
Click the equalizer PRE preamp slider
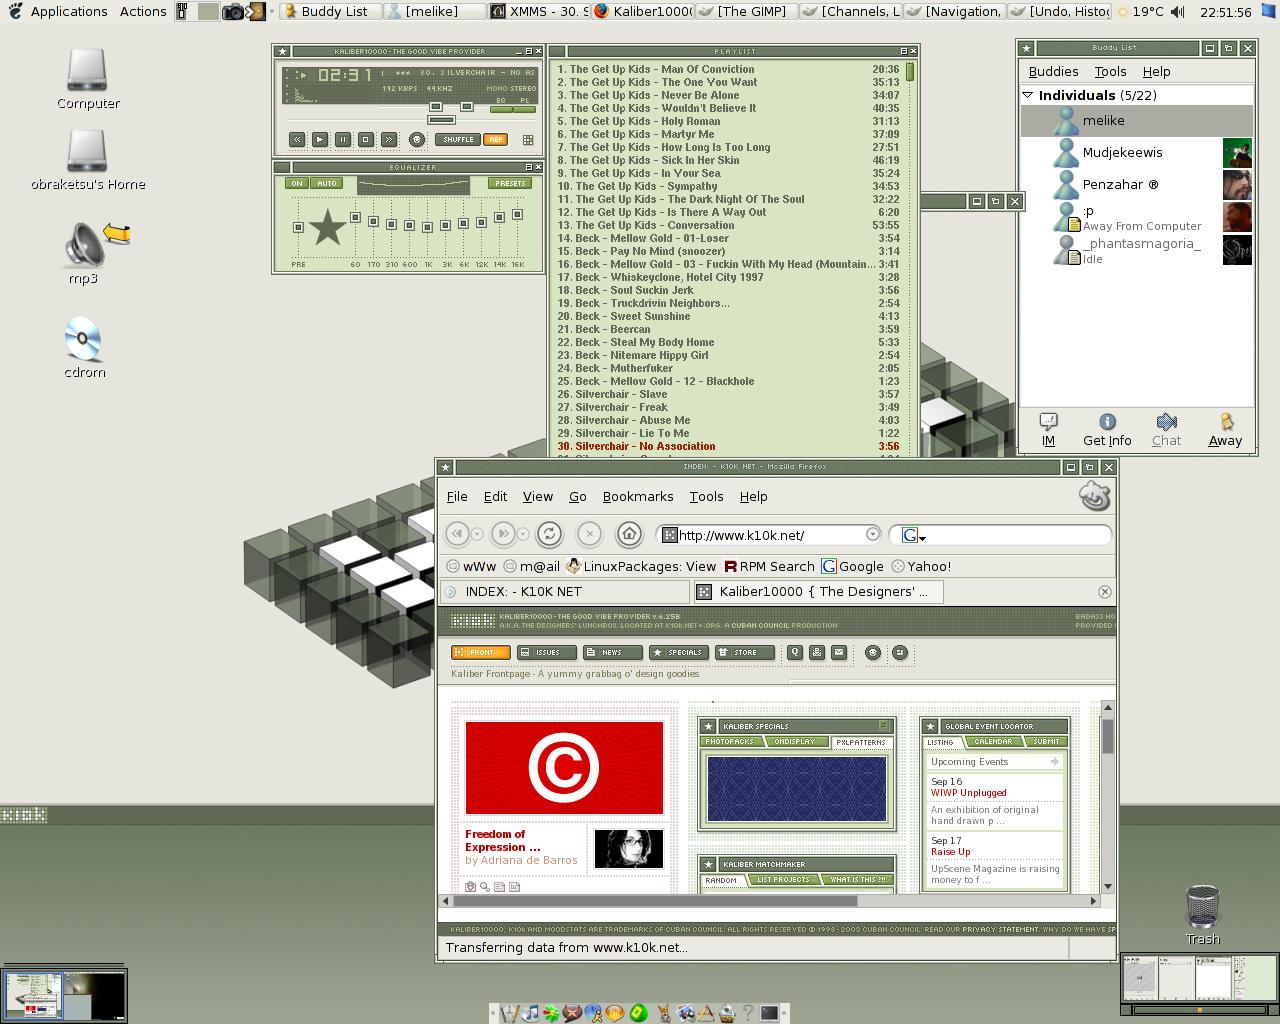pos(298,228)
